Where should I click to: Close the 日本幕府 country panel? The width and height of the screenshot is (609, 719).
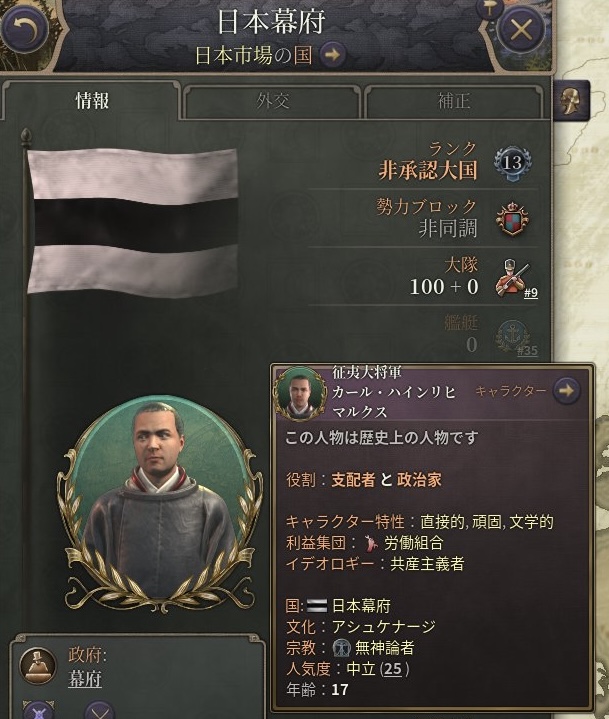pyautogui.click(x=521, y=30)
